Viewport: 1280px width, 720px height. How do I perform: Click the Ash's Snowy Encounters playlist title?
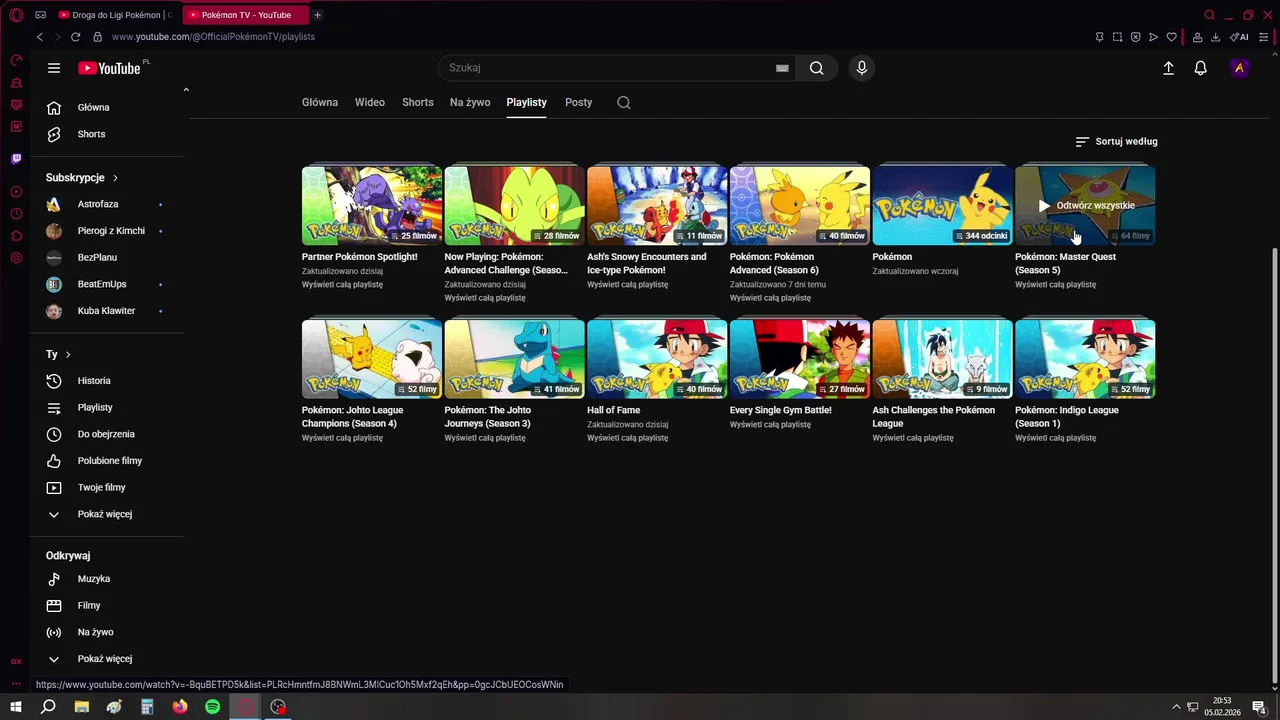tap(647, 263)
